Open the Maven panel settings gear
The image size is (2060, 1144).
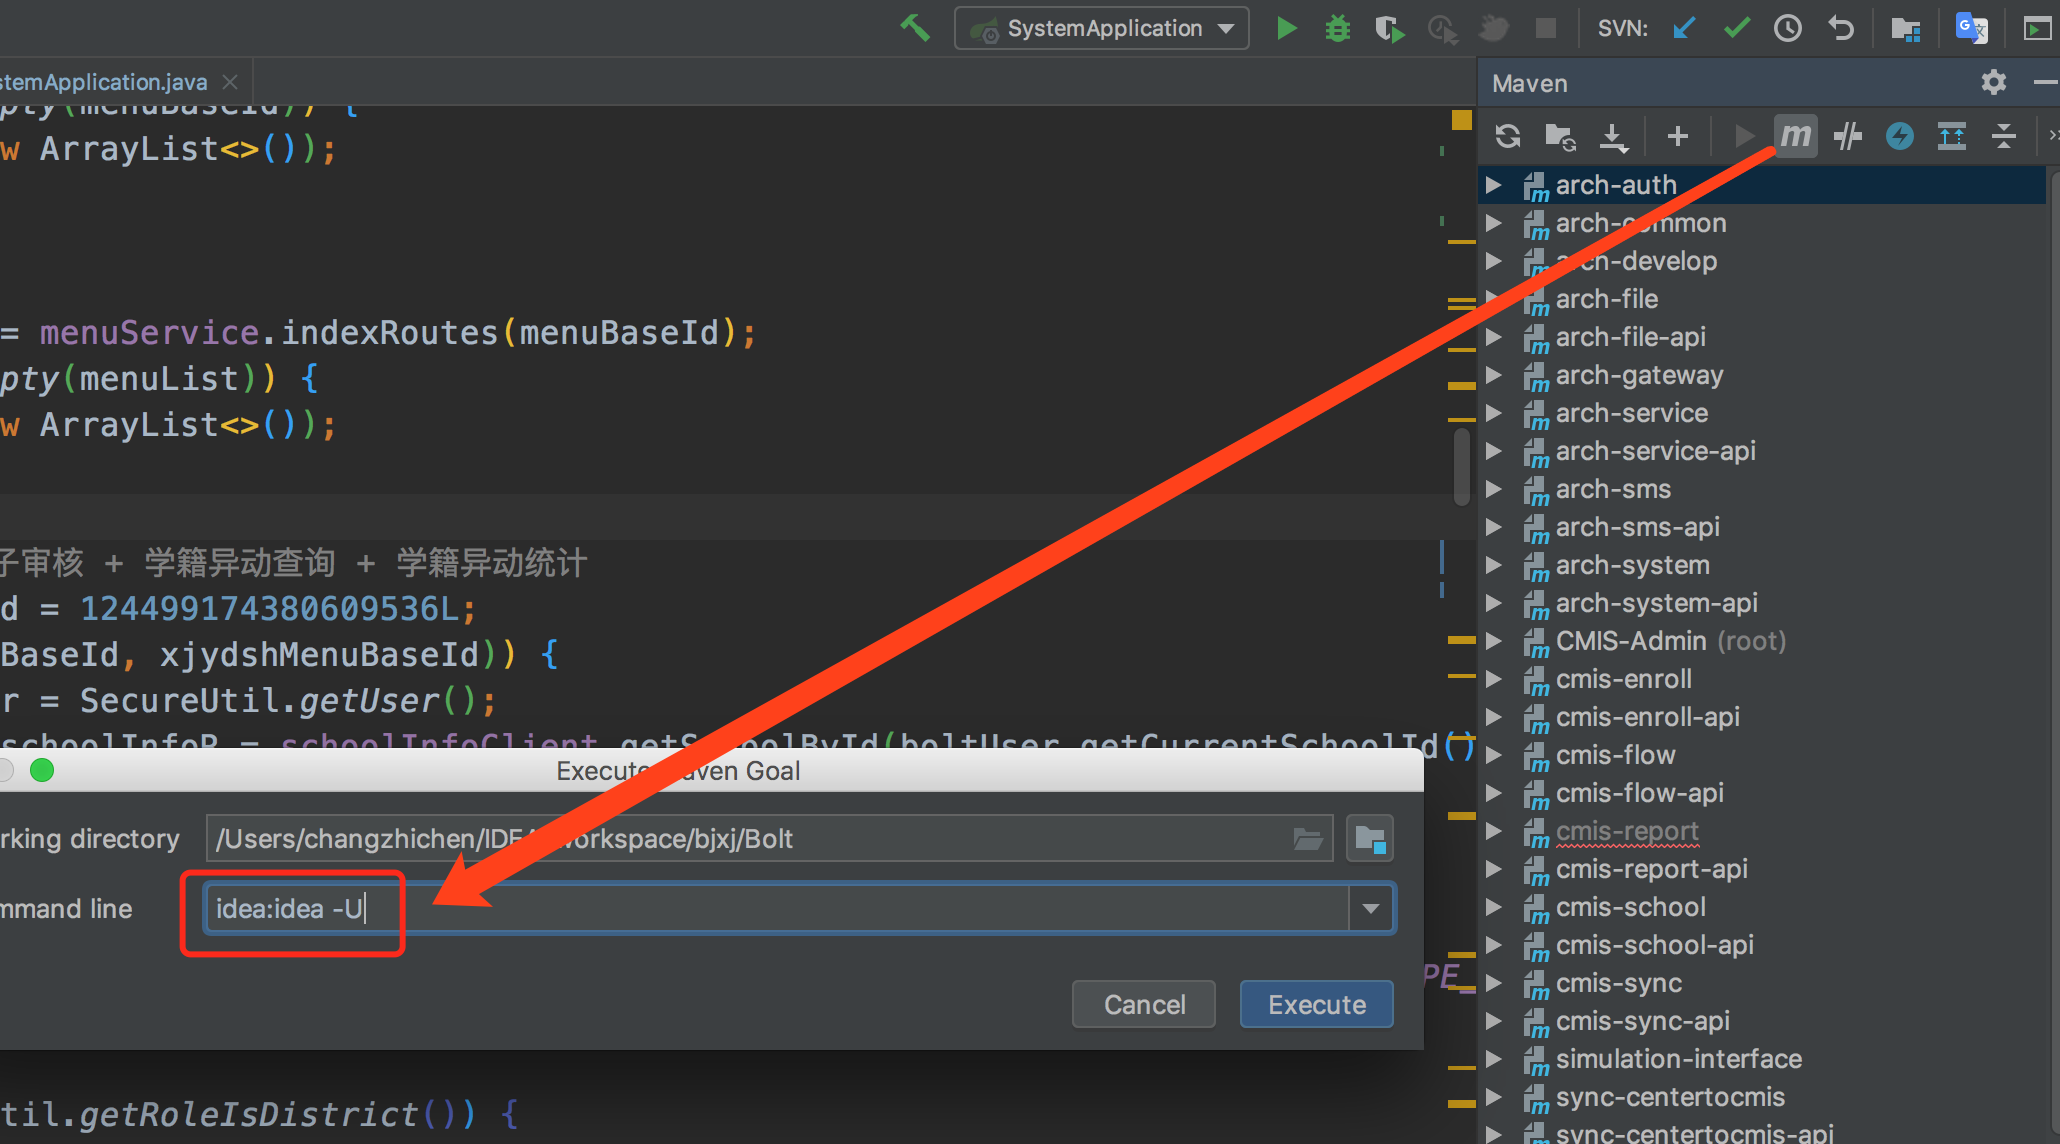(x=1994, y=82)
